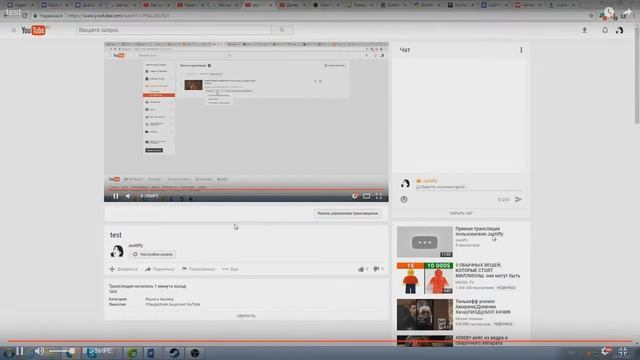Viewport: 640px width, 360px height.
Task: Open the notifications bell
Action: (605, 30)
